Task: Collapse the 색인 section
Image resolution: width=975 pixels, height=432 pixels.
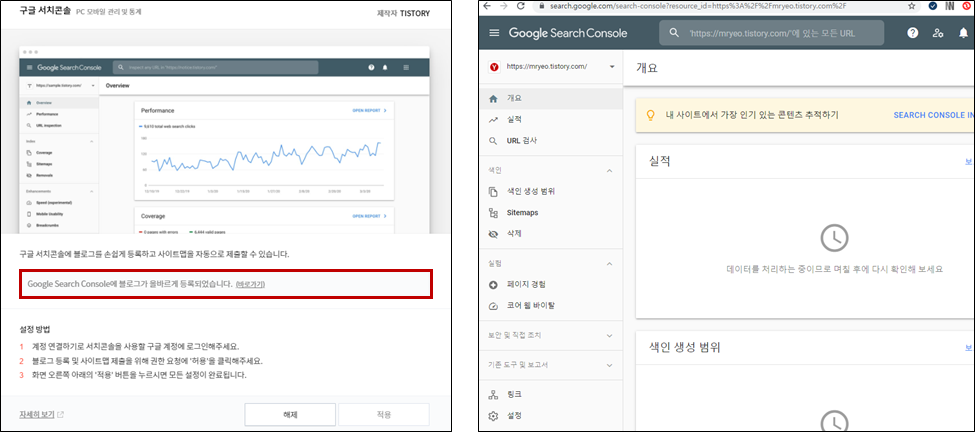Action: (x=609, y=170)
